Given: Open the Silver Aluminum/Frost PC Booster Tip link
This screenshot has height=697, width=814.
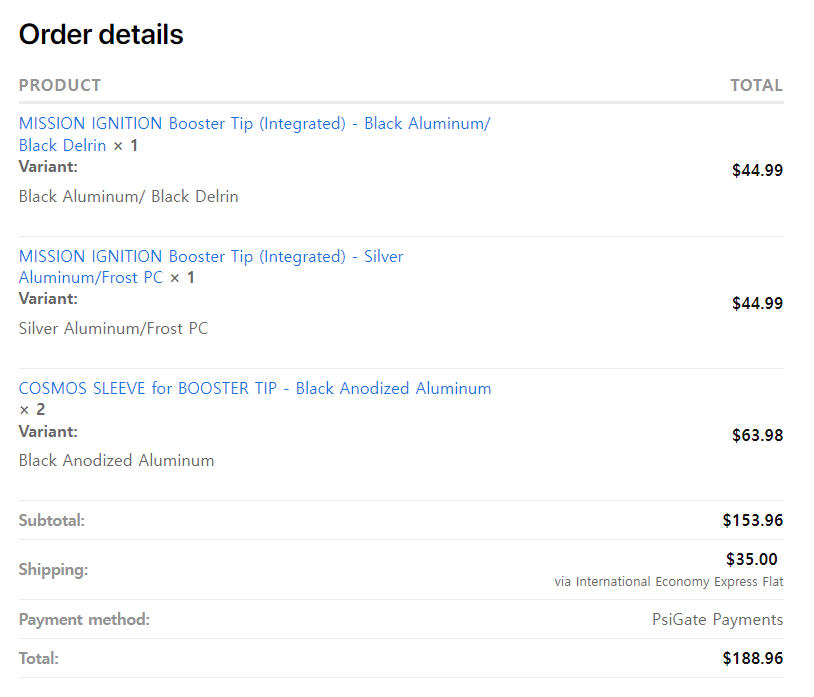Looking at the screenshot, I should click(211, 257).
